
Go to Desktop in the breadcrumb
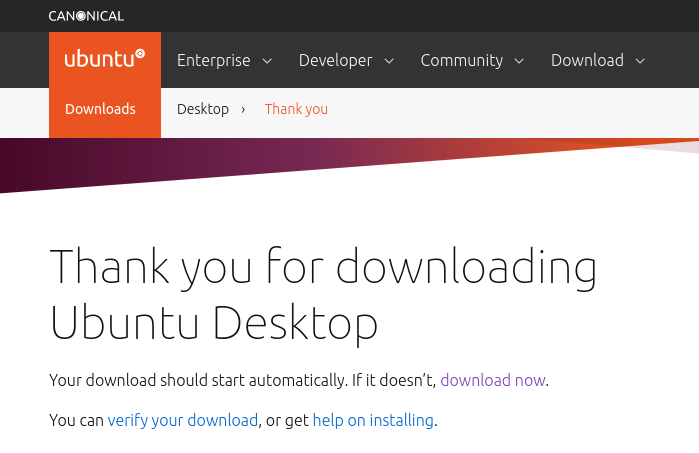(x=203, y=109)
